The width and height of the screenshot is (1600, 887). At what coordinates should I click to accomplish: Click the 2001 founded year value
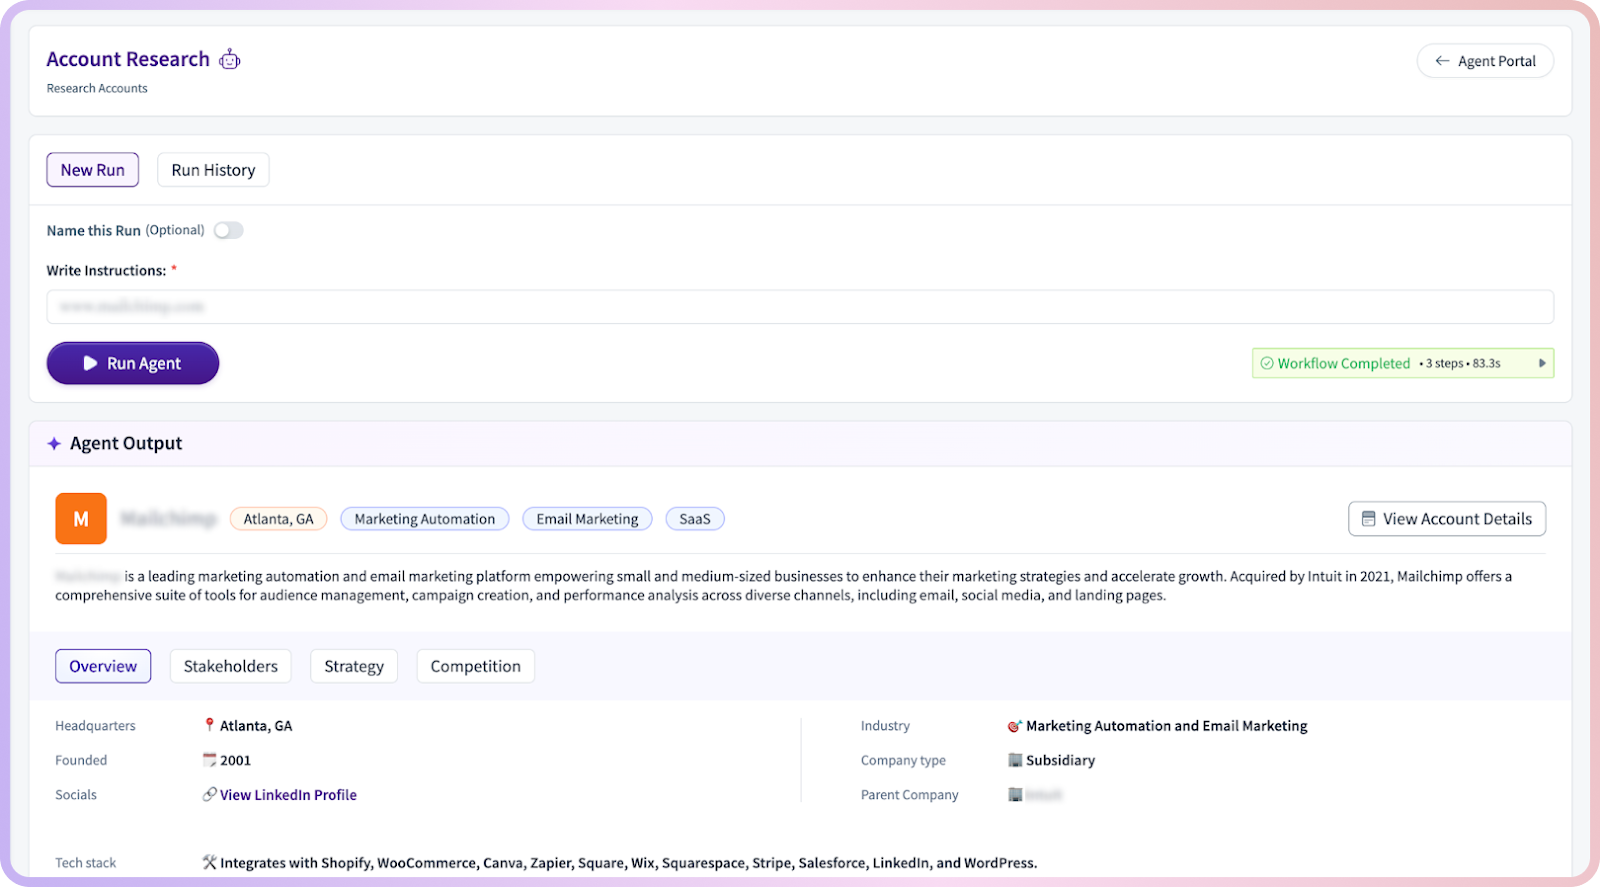(236, 760)
